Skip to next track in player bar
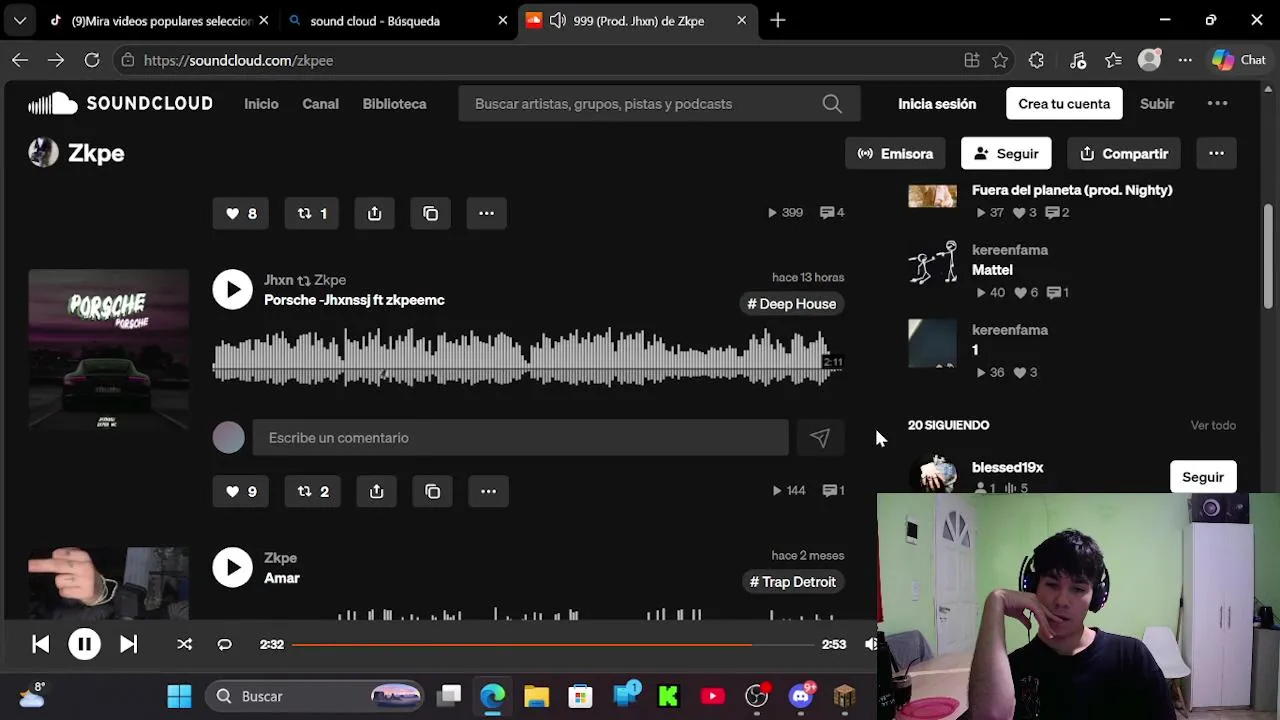This screenshot has width=1280, height=720. [128, 644]
